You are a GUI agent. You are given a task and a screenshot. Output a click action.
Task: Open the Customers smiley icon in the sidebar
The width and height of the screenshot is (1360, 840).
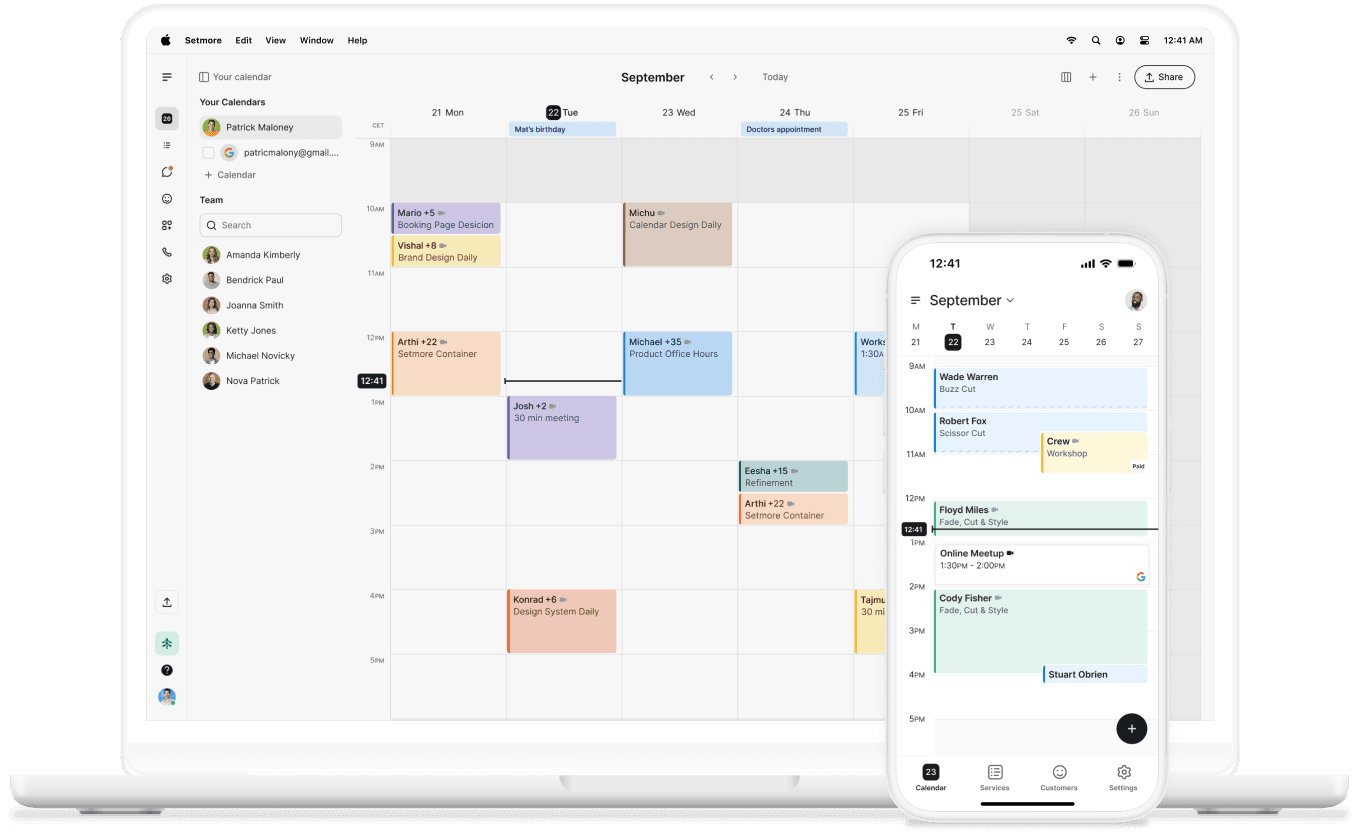point(167,198)
